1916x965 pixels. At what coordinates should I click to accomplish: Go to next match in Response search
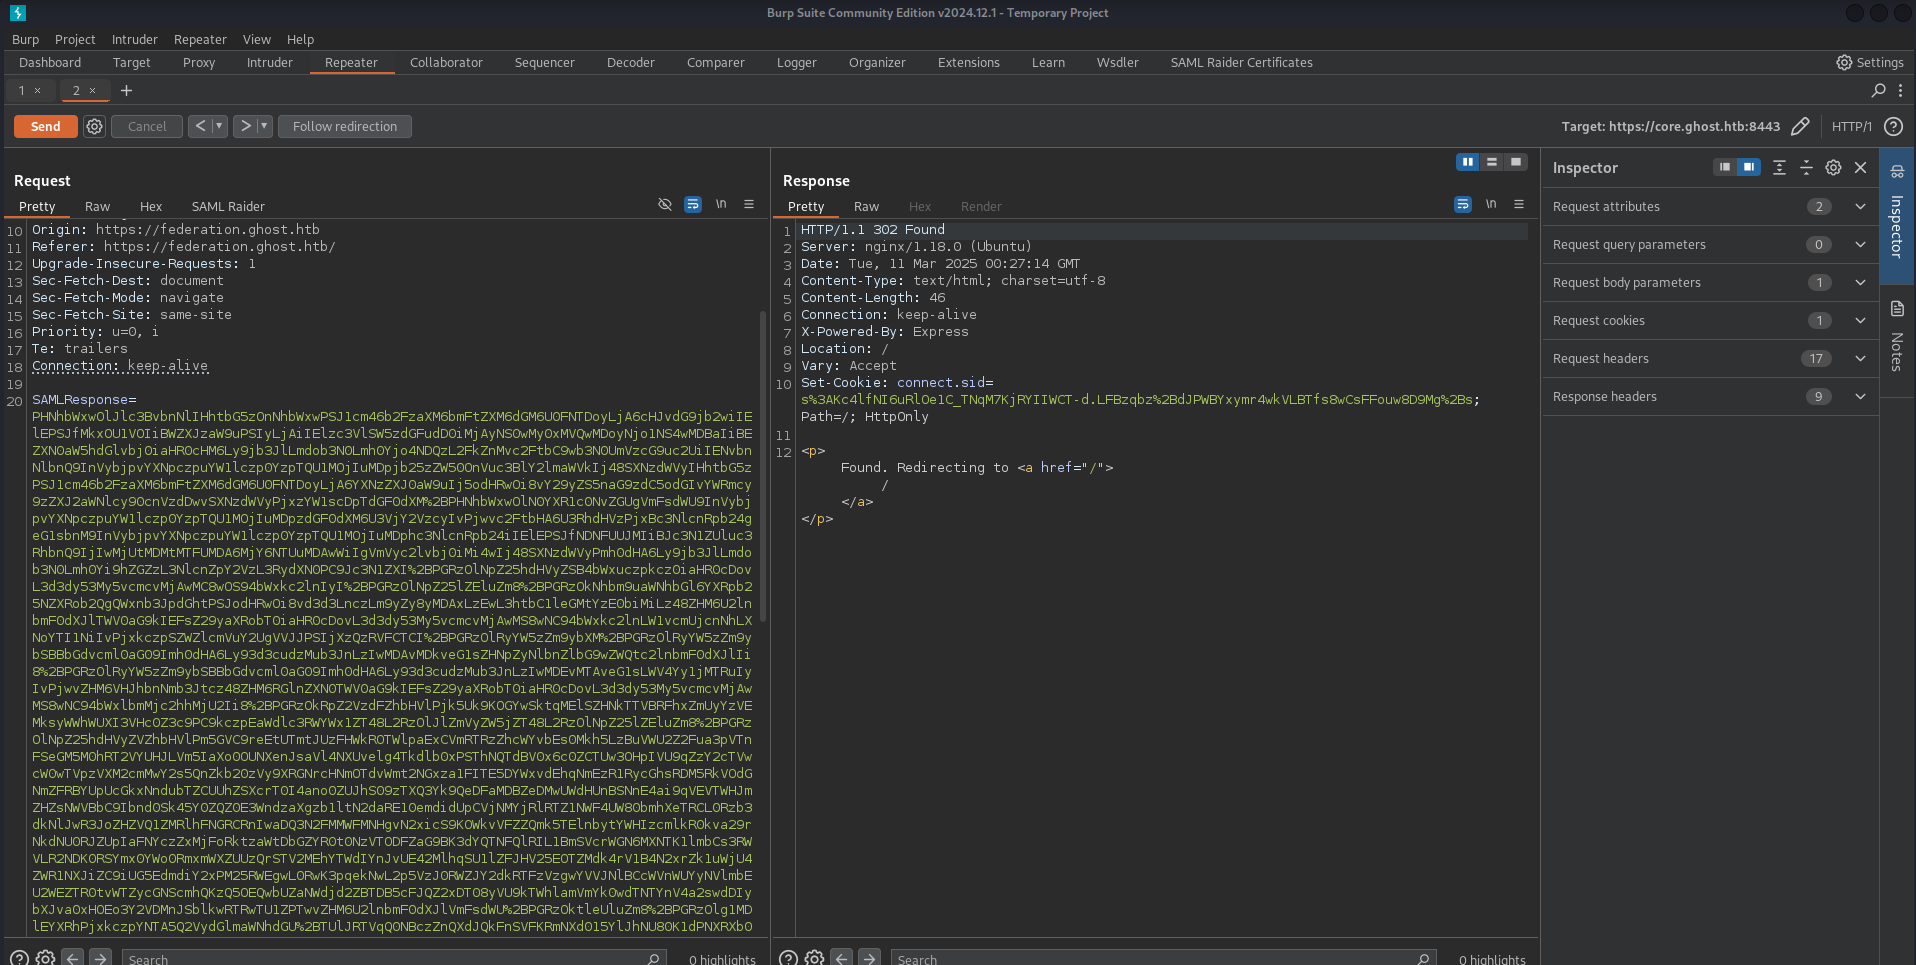click(x=870, y=958)
